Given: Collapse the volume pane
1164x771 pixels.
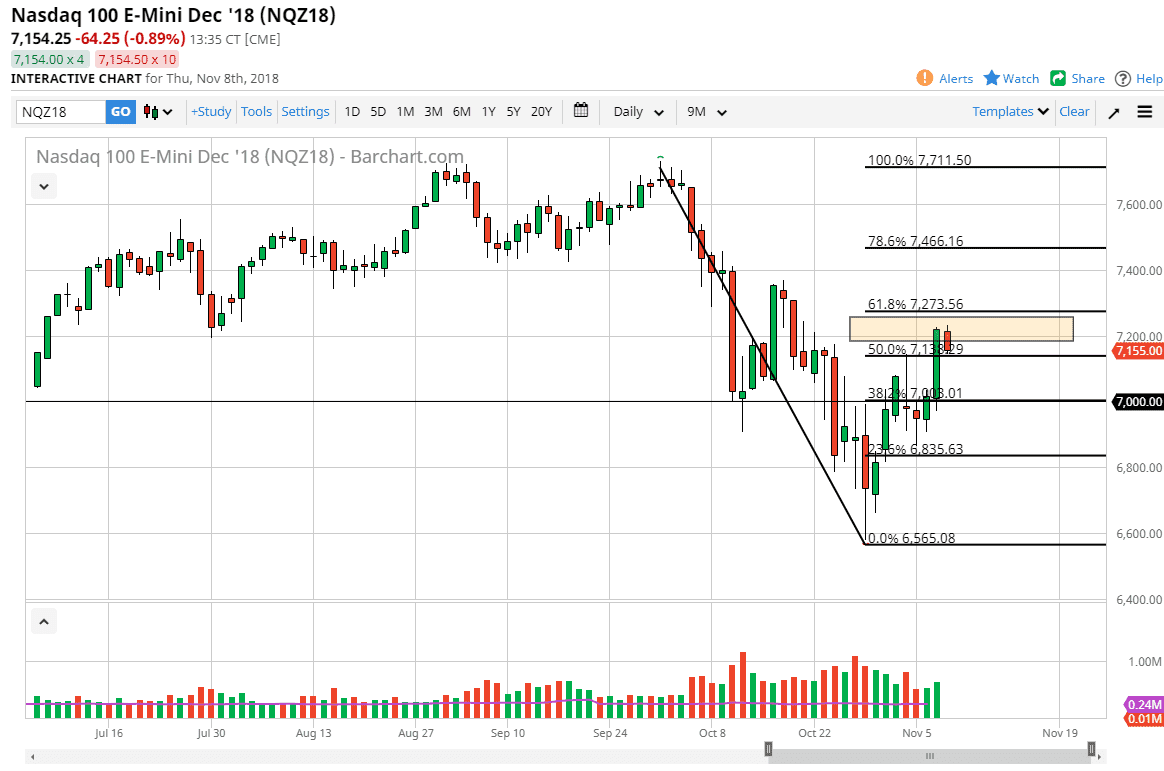Looking at the screenshot, I should pos(44,622).
